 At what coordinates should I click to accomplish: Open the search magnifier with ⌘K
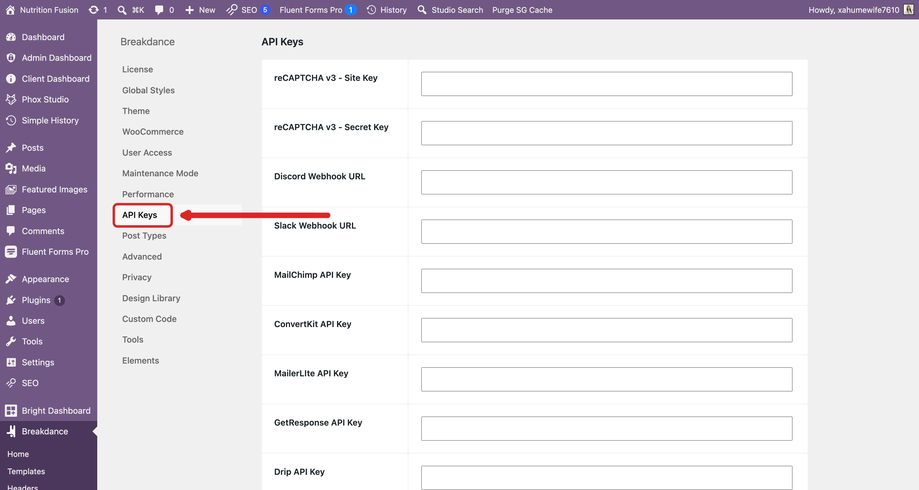[122, 10]
